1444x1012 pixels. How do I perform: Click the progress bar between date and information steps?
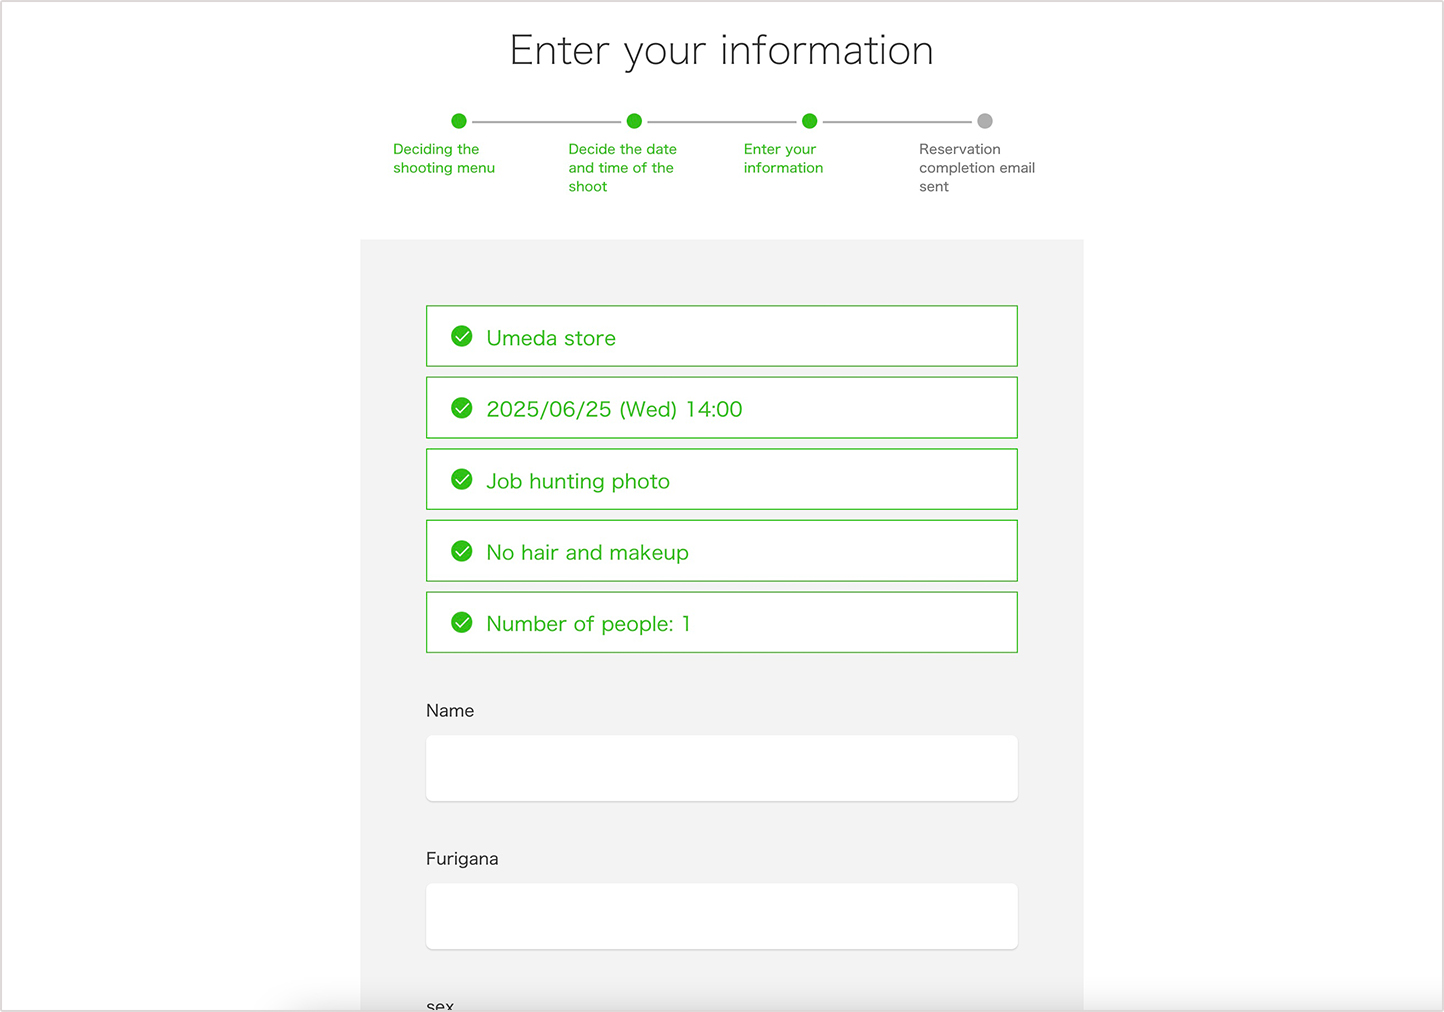(x=722, y=120)
